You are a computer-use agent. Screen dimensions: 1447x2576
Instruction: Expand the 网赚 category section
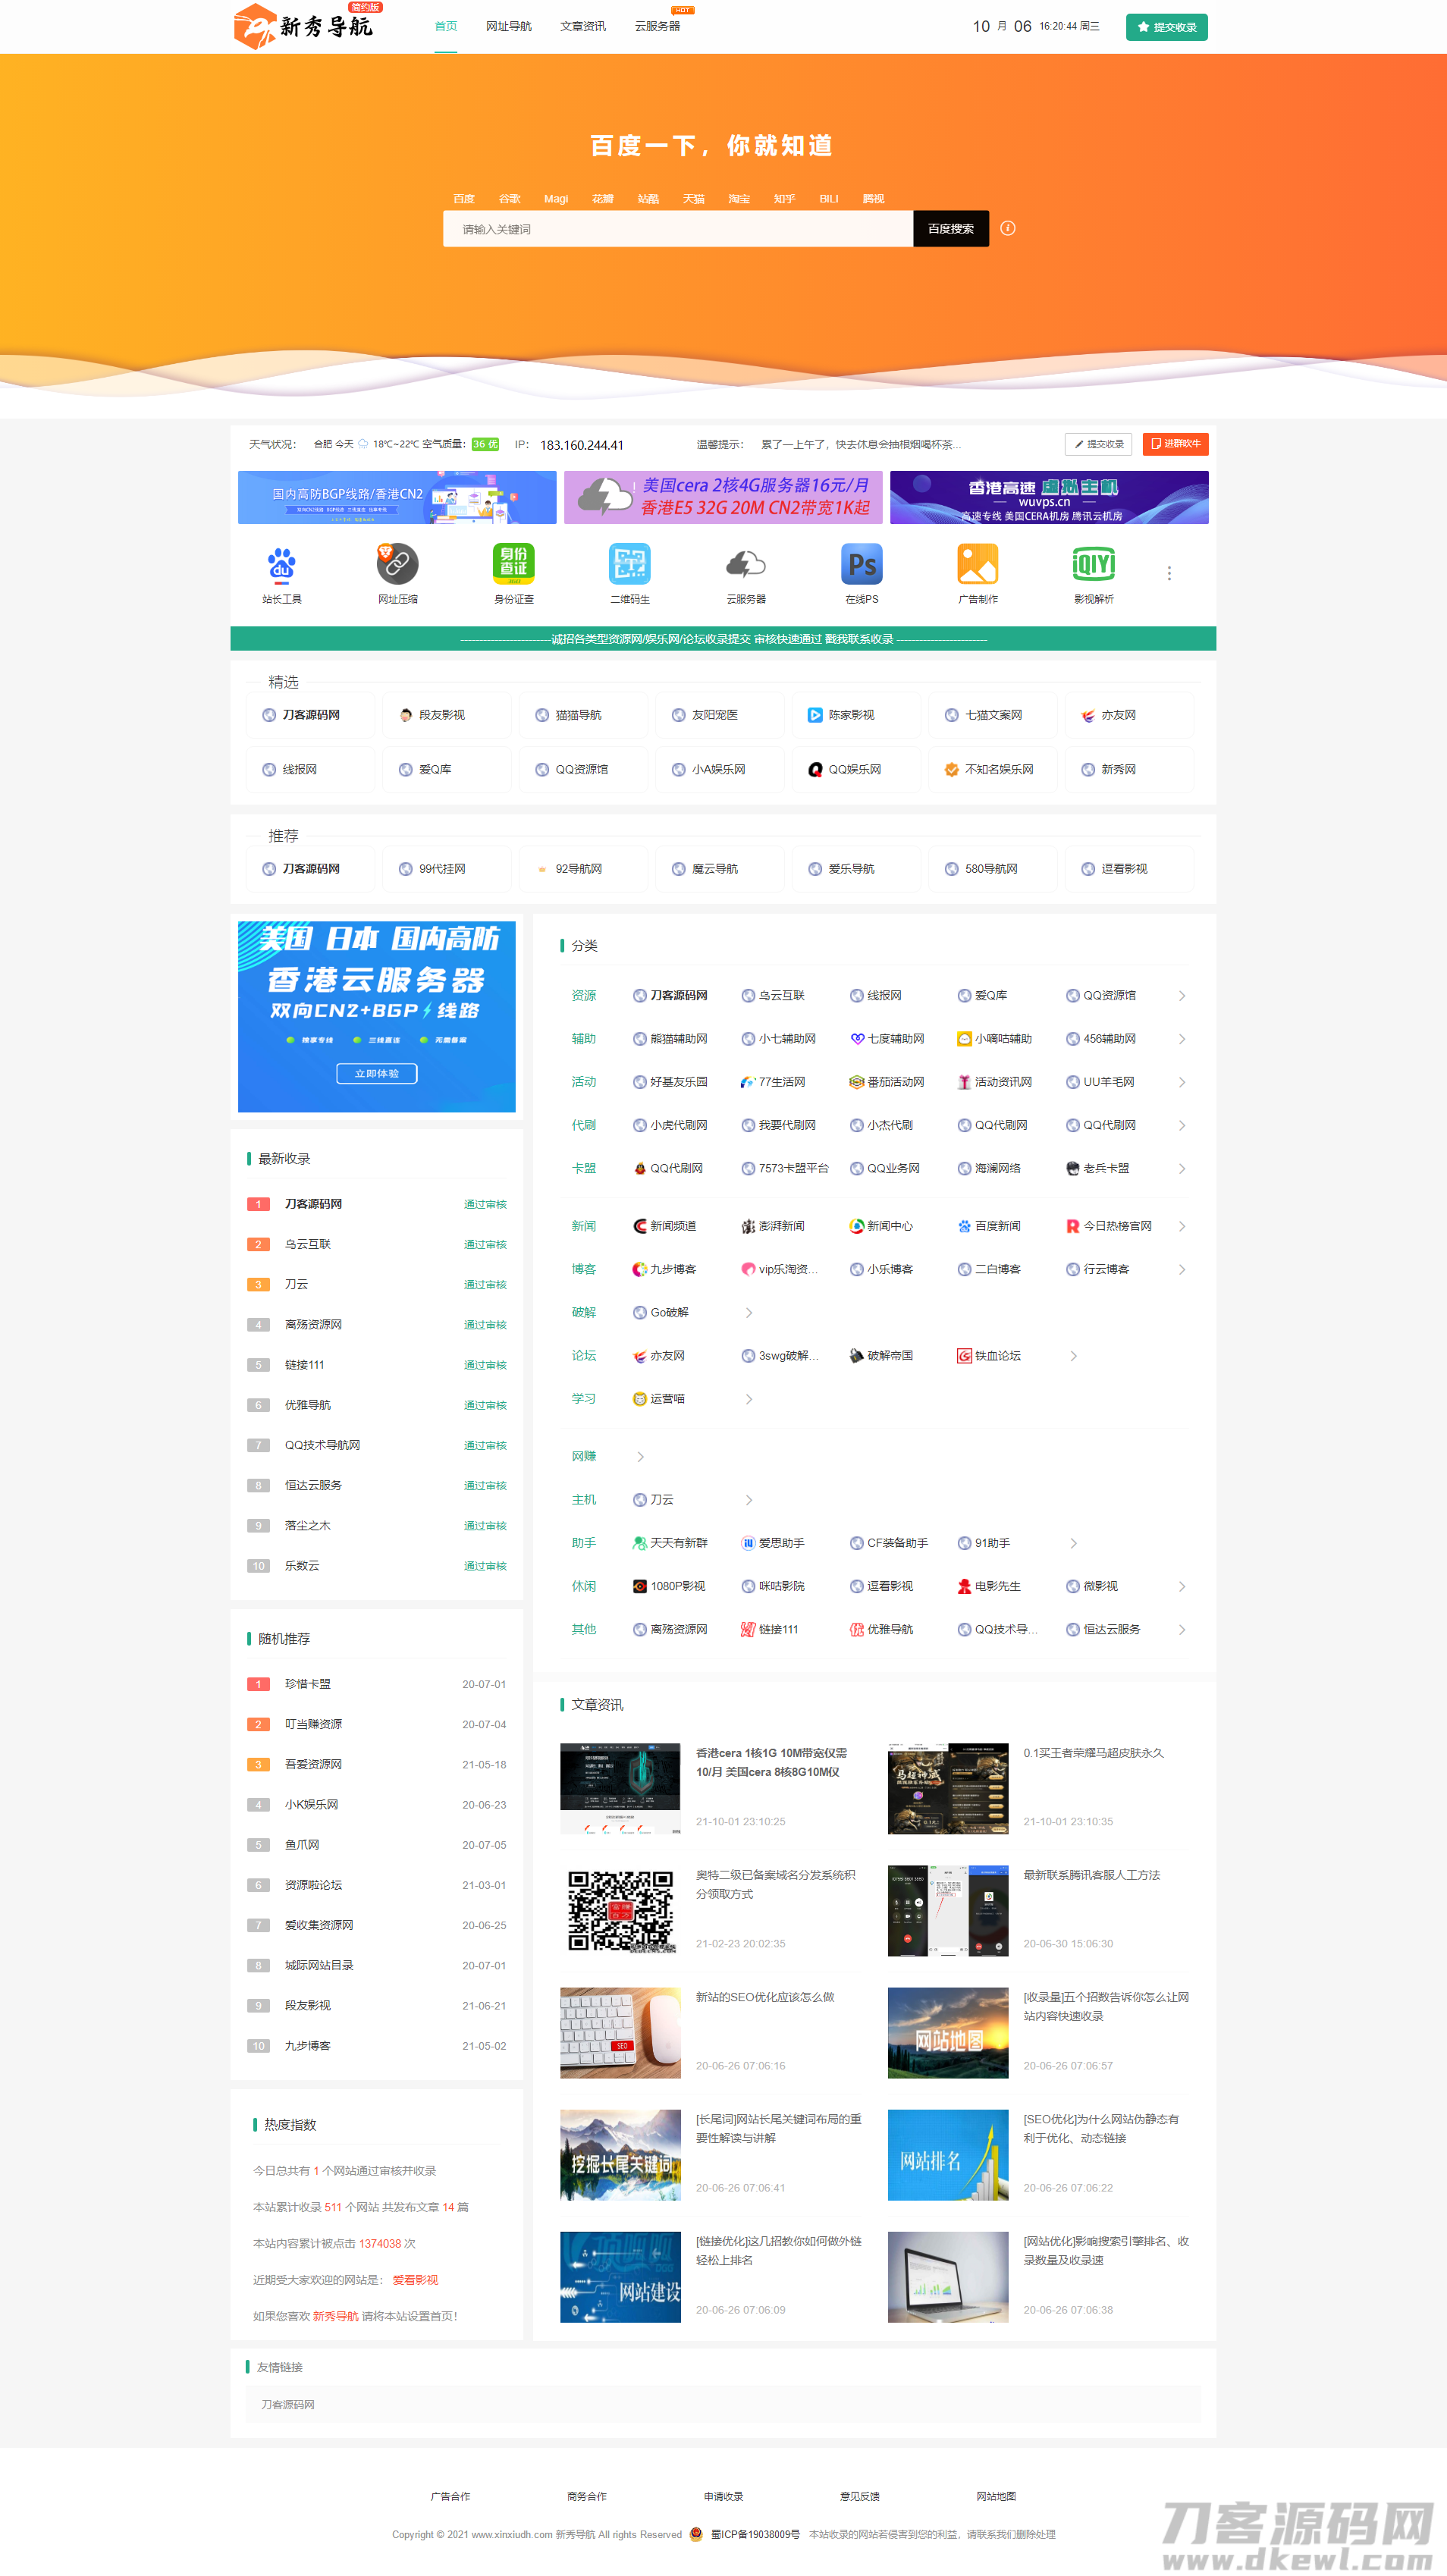[x=640, y=1456]
